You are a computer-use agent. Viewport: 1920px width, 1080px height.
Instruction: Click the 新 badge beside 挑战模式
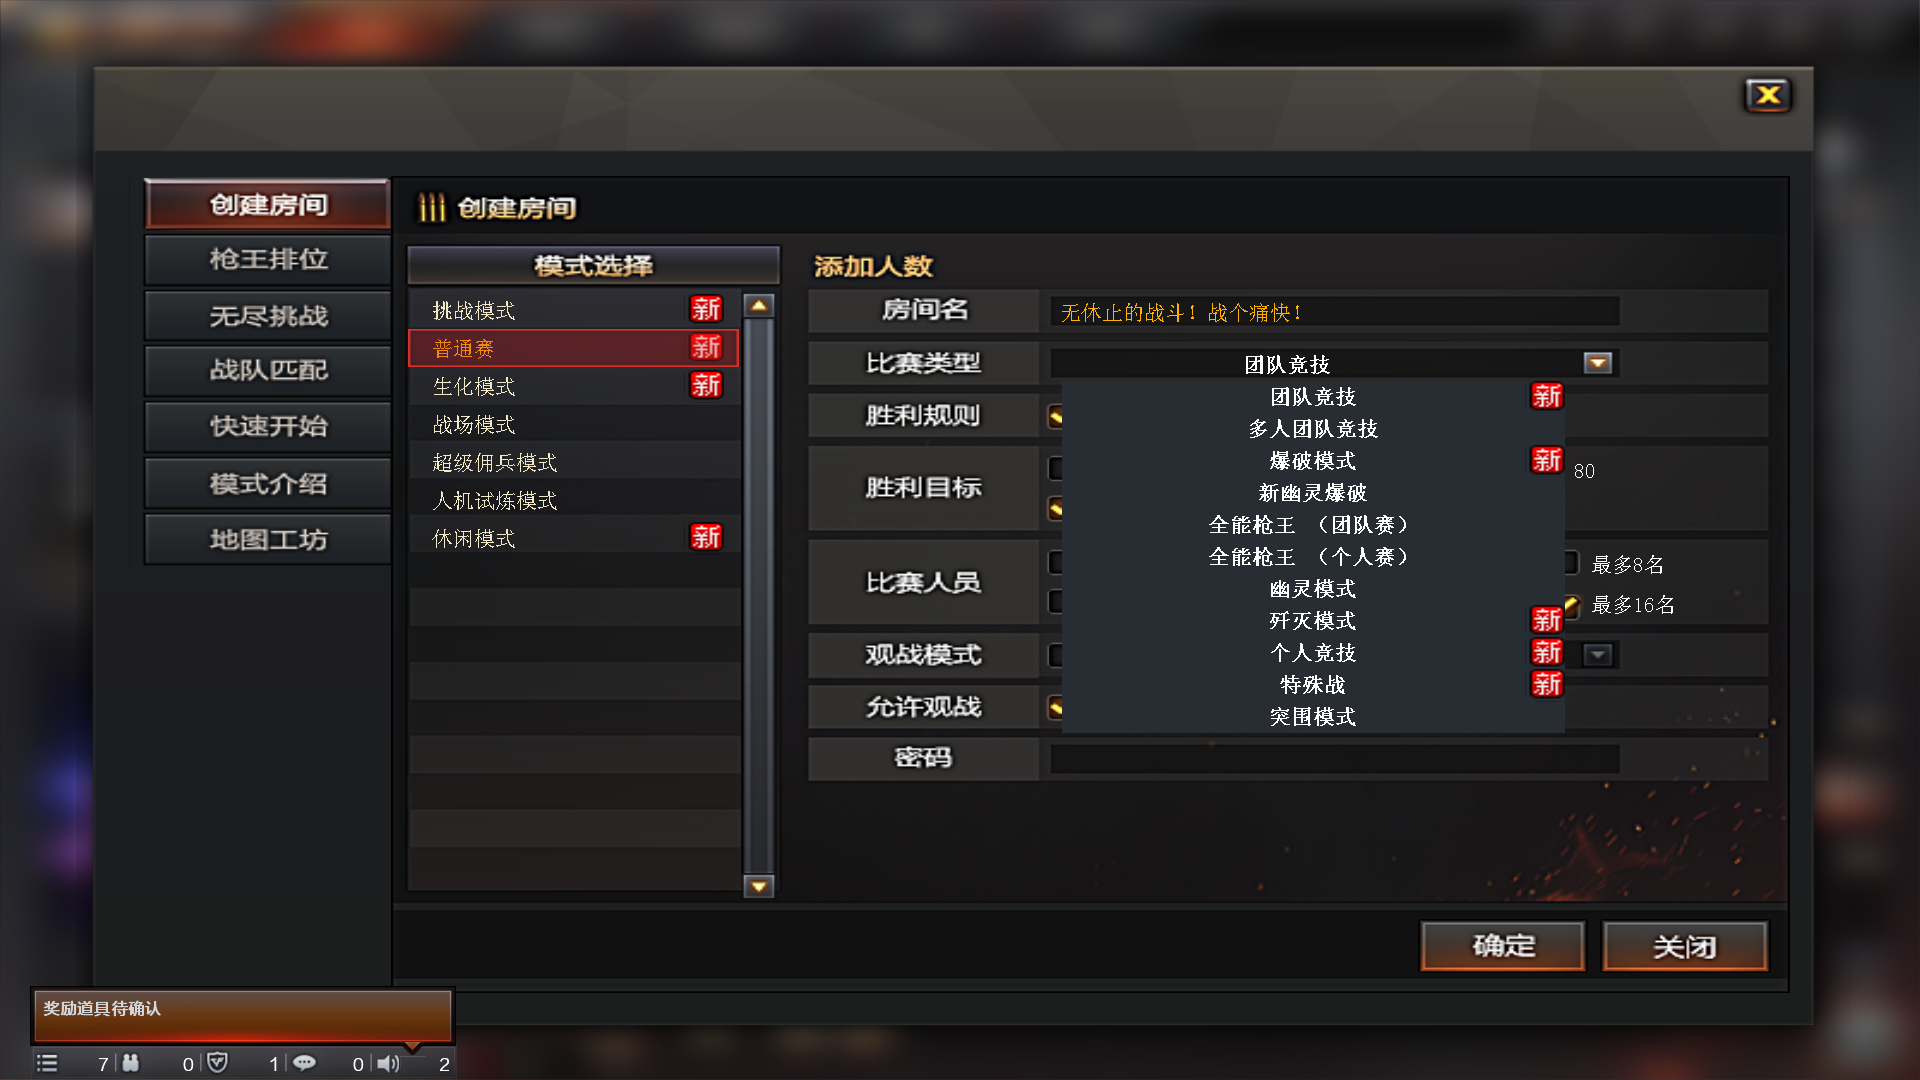tap(705, 309)
